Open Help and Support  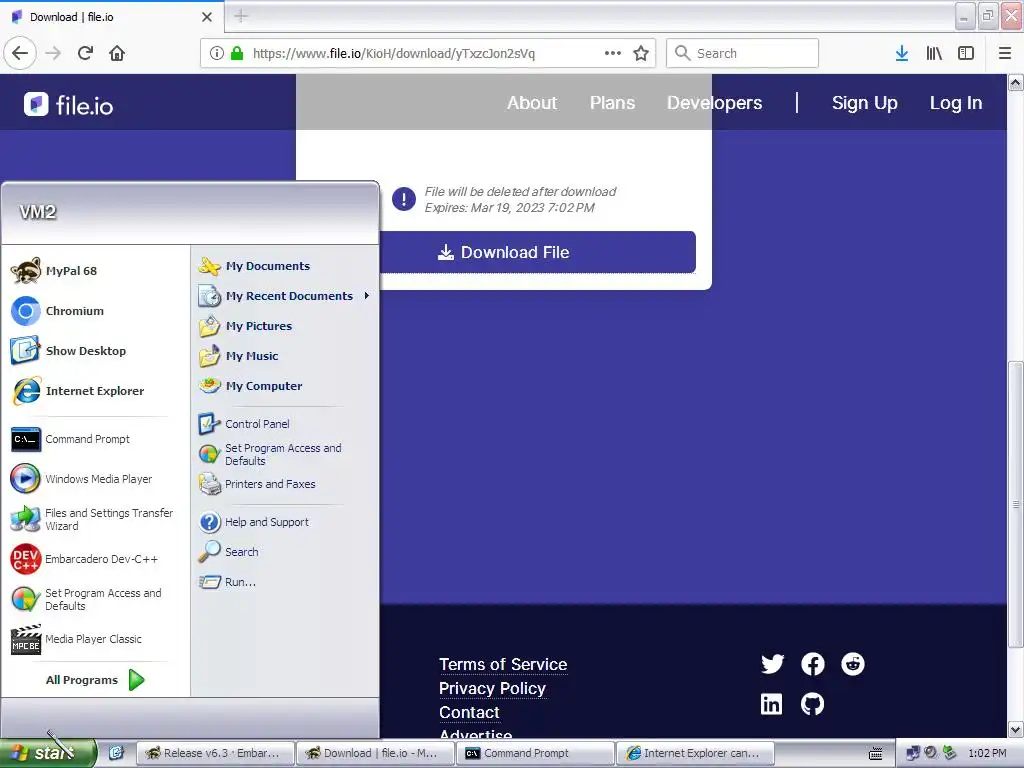(x=253, y=522)
